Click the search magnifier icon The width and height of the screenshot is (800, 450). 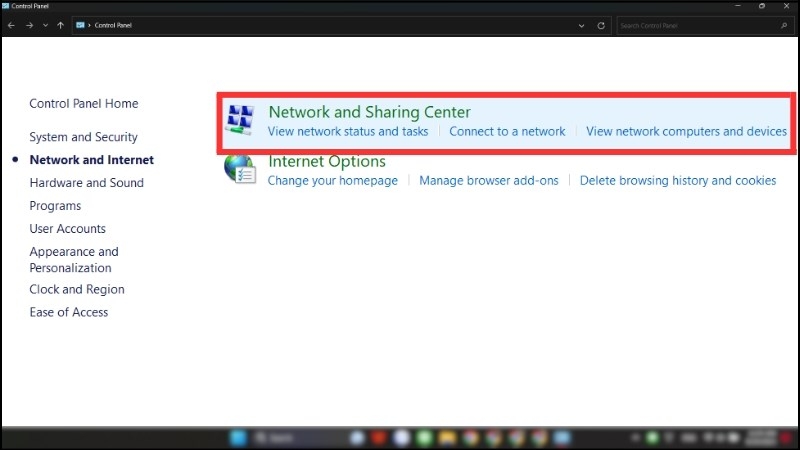781,25
